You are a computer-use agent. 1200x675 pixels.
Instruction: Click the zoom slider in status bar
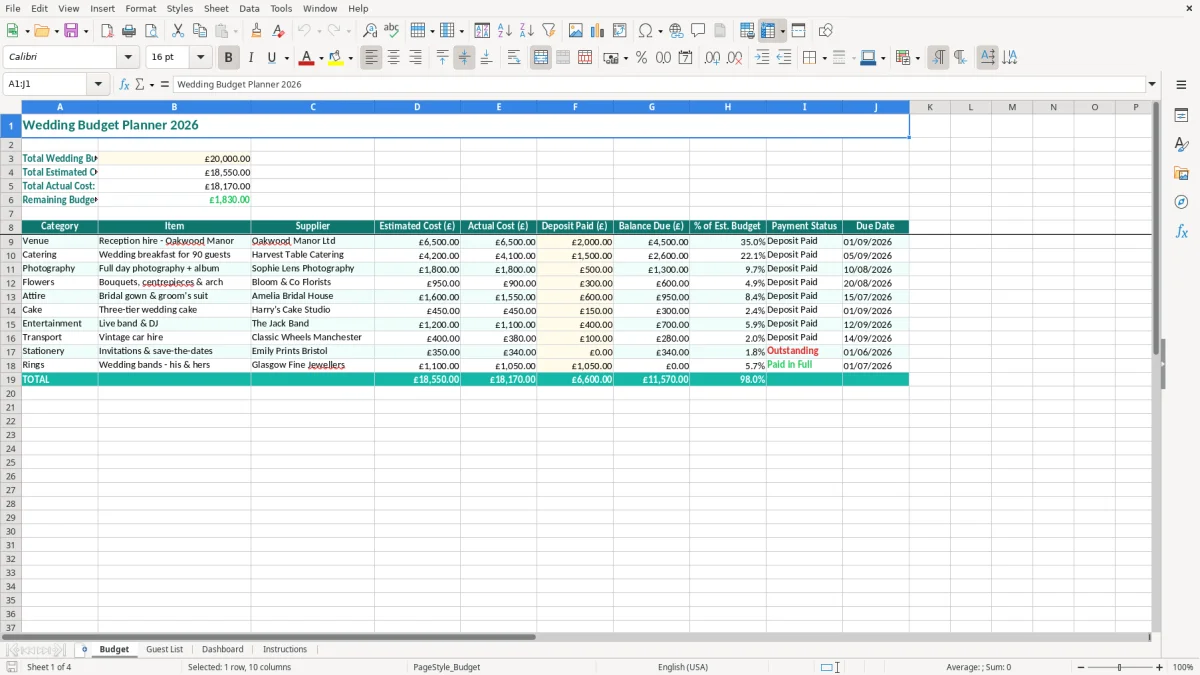(x=1120, y=667)
